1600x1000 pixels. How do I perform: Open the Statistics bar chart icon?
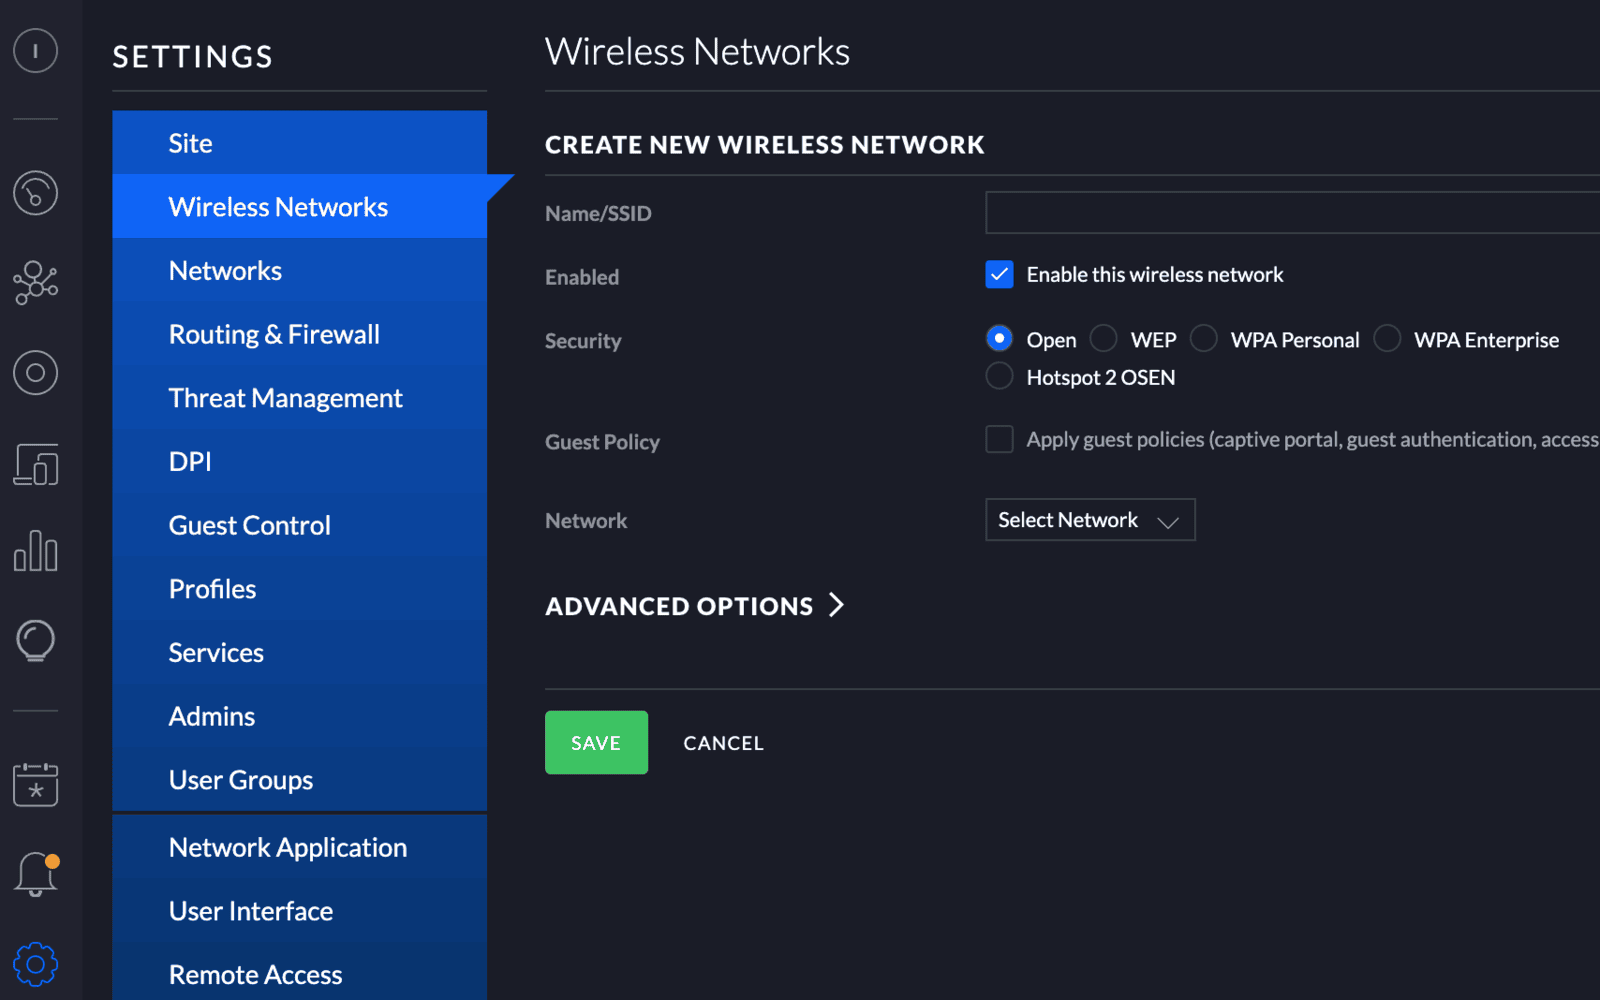tap(35, 551)
